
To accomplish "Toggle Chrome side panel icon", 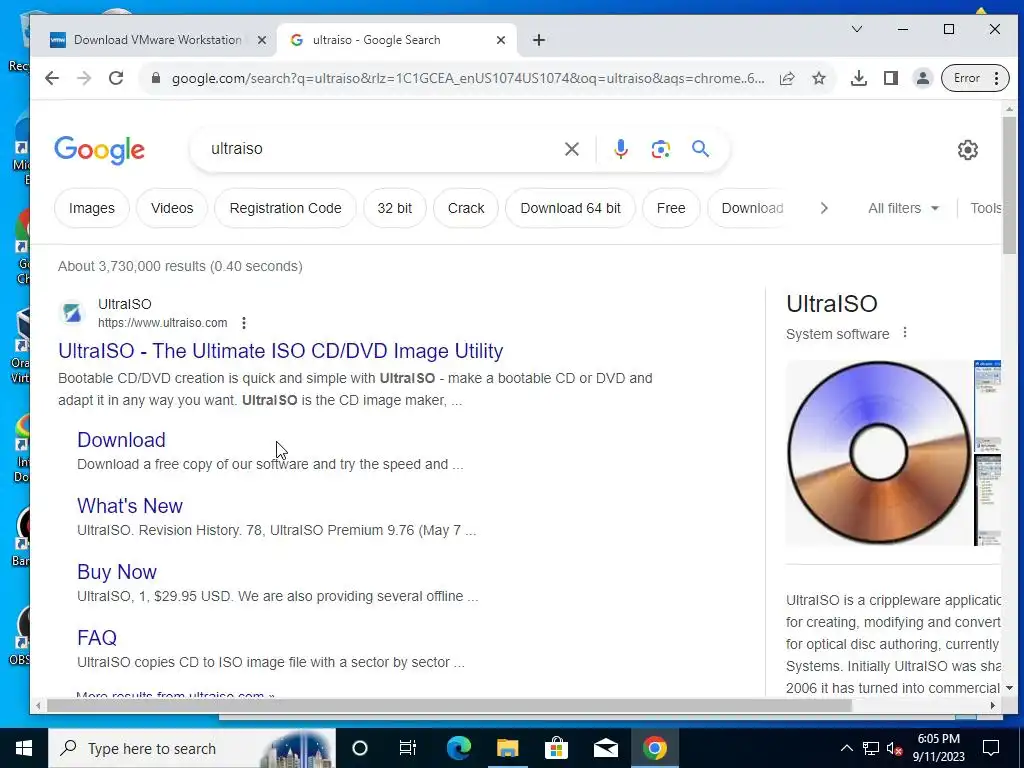I will 891,78.
